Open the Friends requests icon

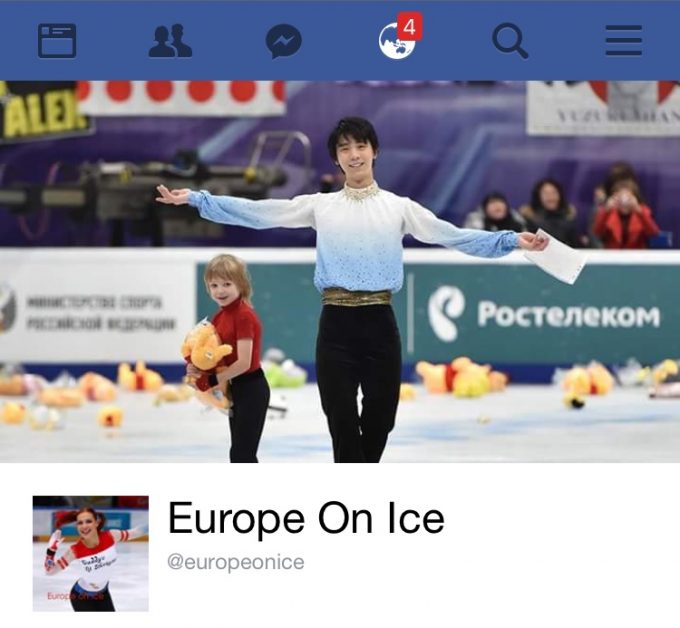pos(170,41)
